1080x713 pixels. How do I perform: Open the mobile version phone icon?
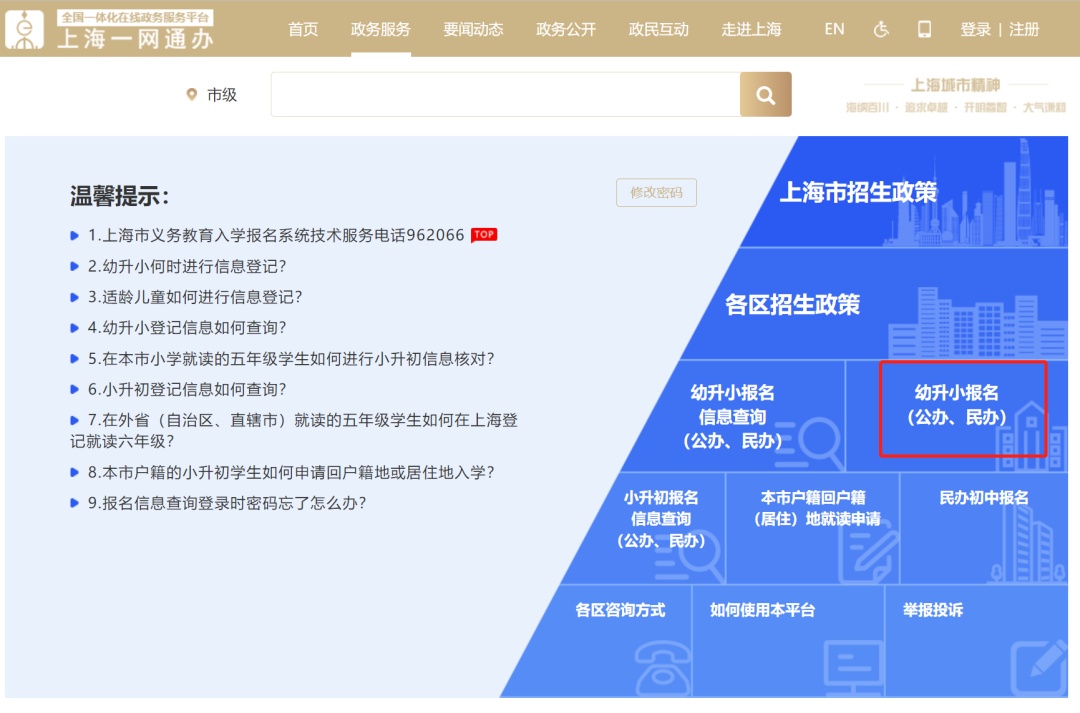(x=924, y=29)
